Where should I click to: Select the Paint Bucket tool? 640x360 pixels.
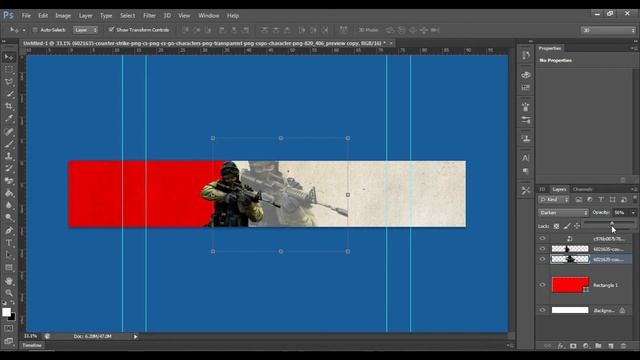pyautogui.click(x=9, y=193)
